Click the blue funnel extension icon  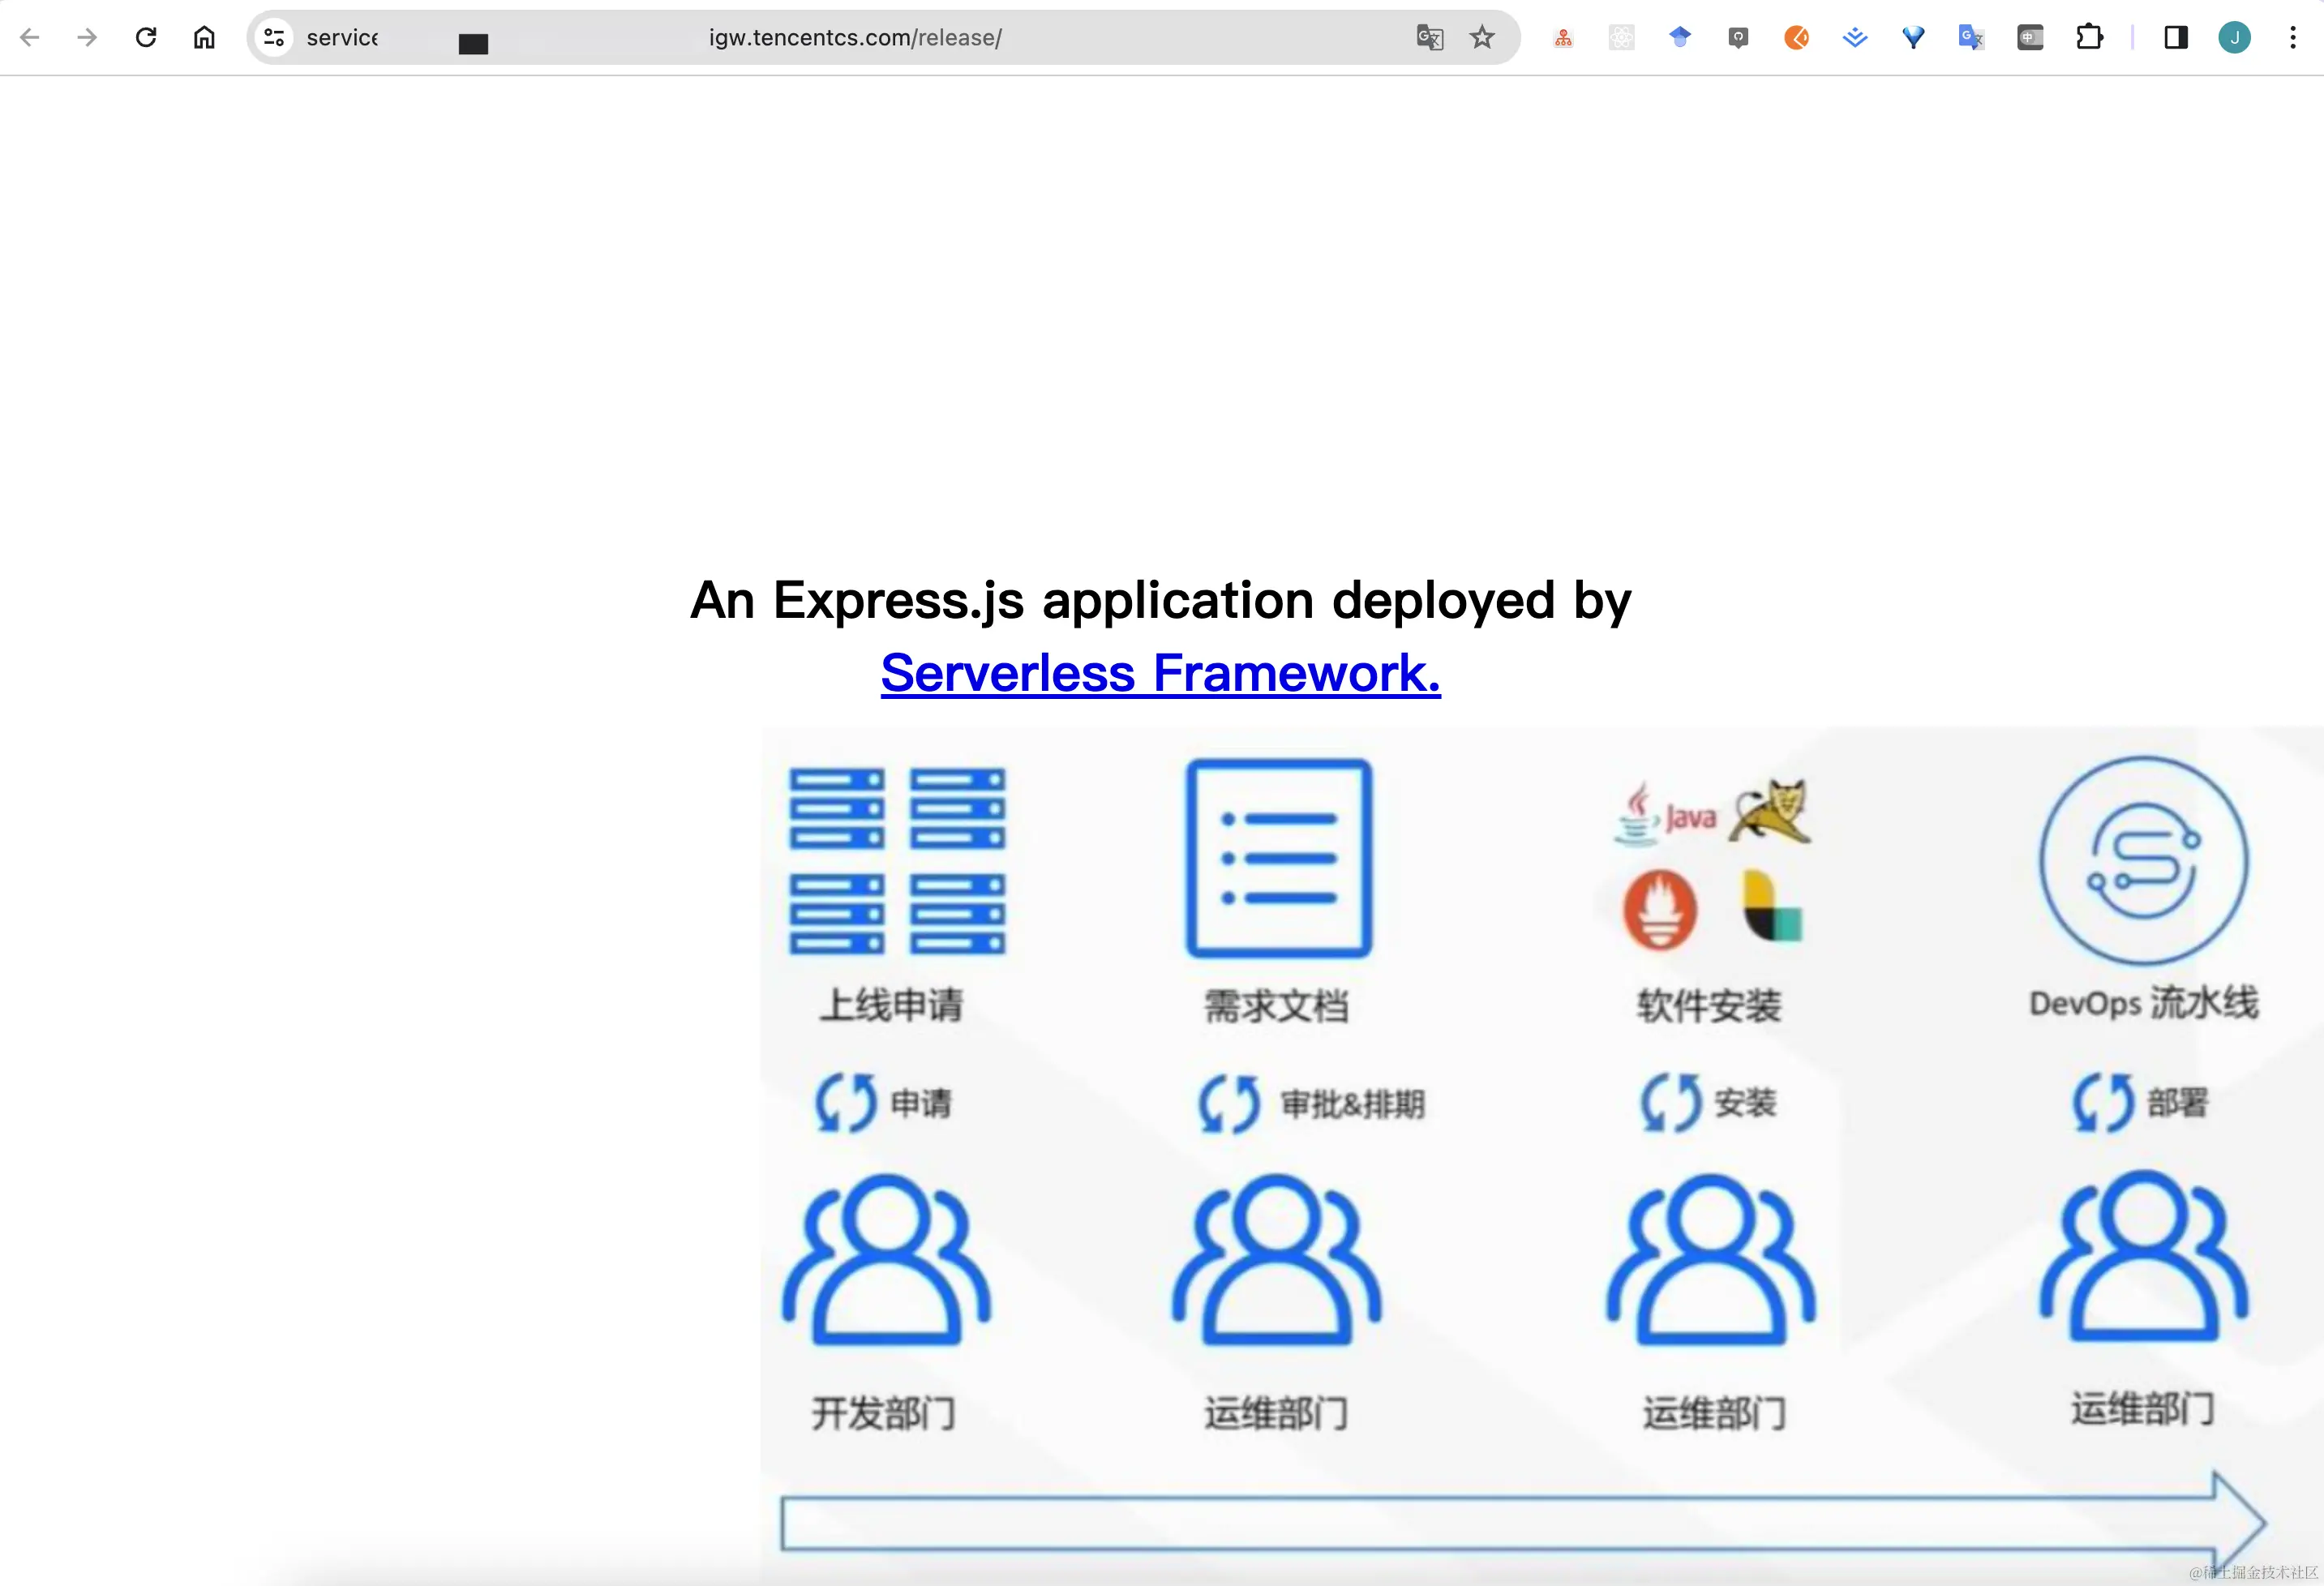point(1913,38)
